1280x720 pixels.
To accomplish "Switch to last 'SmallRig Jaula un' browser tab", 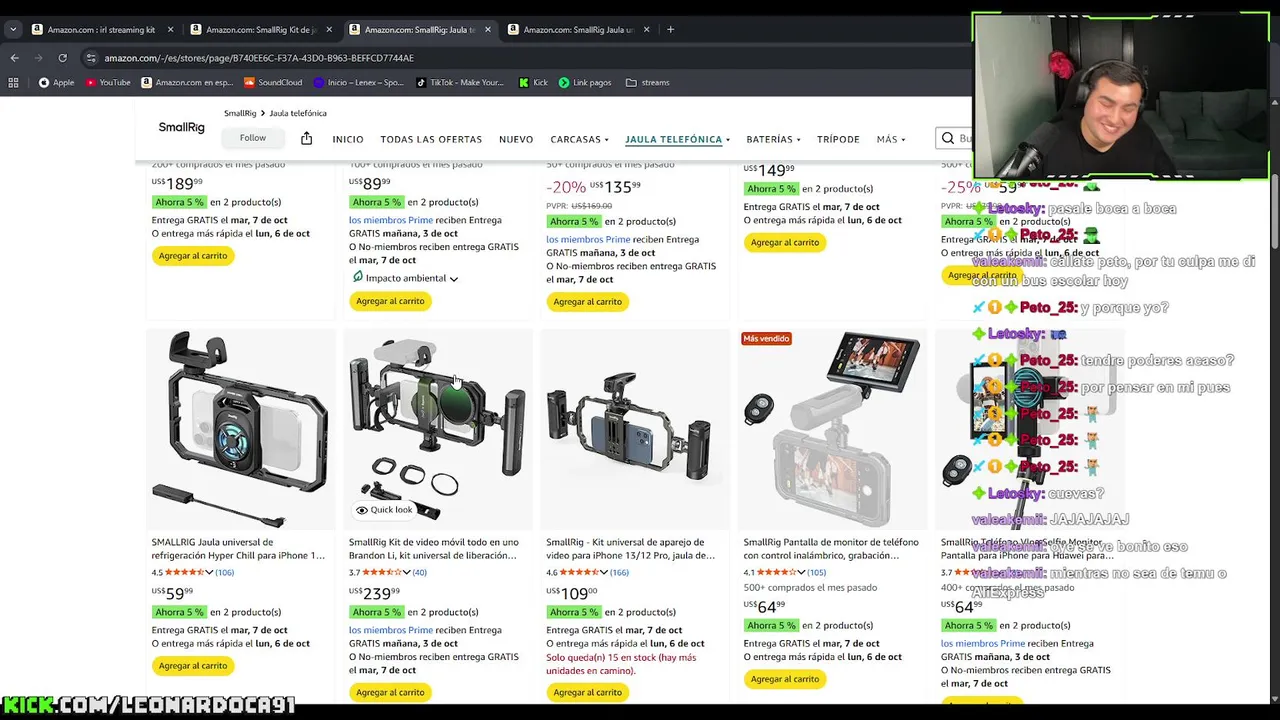I will (x=579, y=29).
